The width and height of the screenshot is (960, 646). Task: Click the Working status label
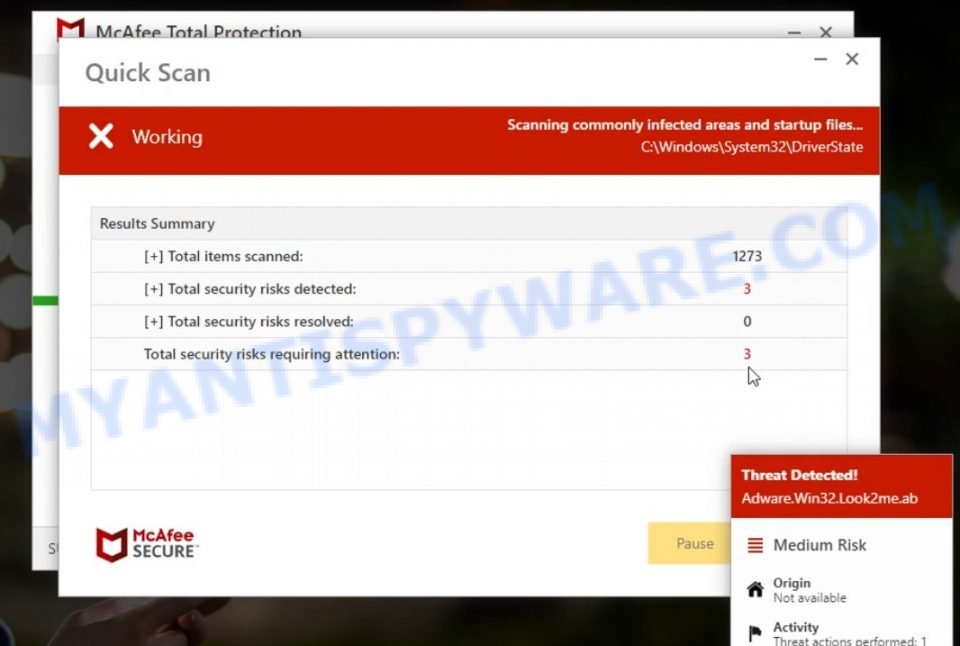167,137
